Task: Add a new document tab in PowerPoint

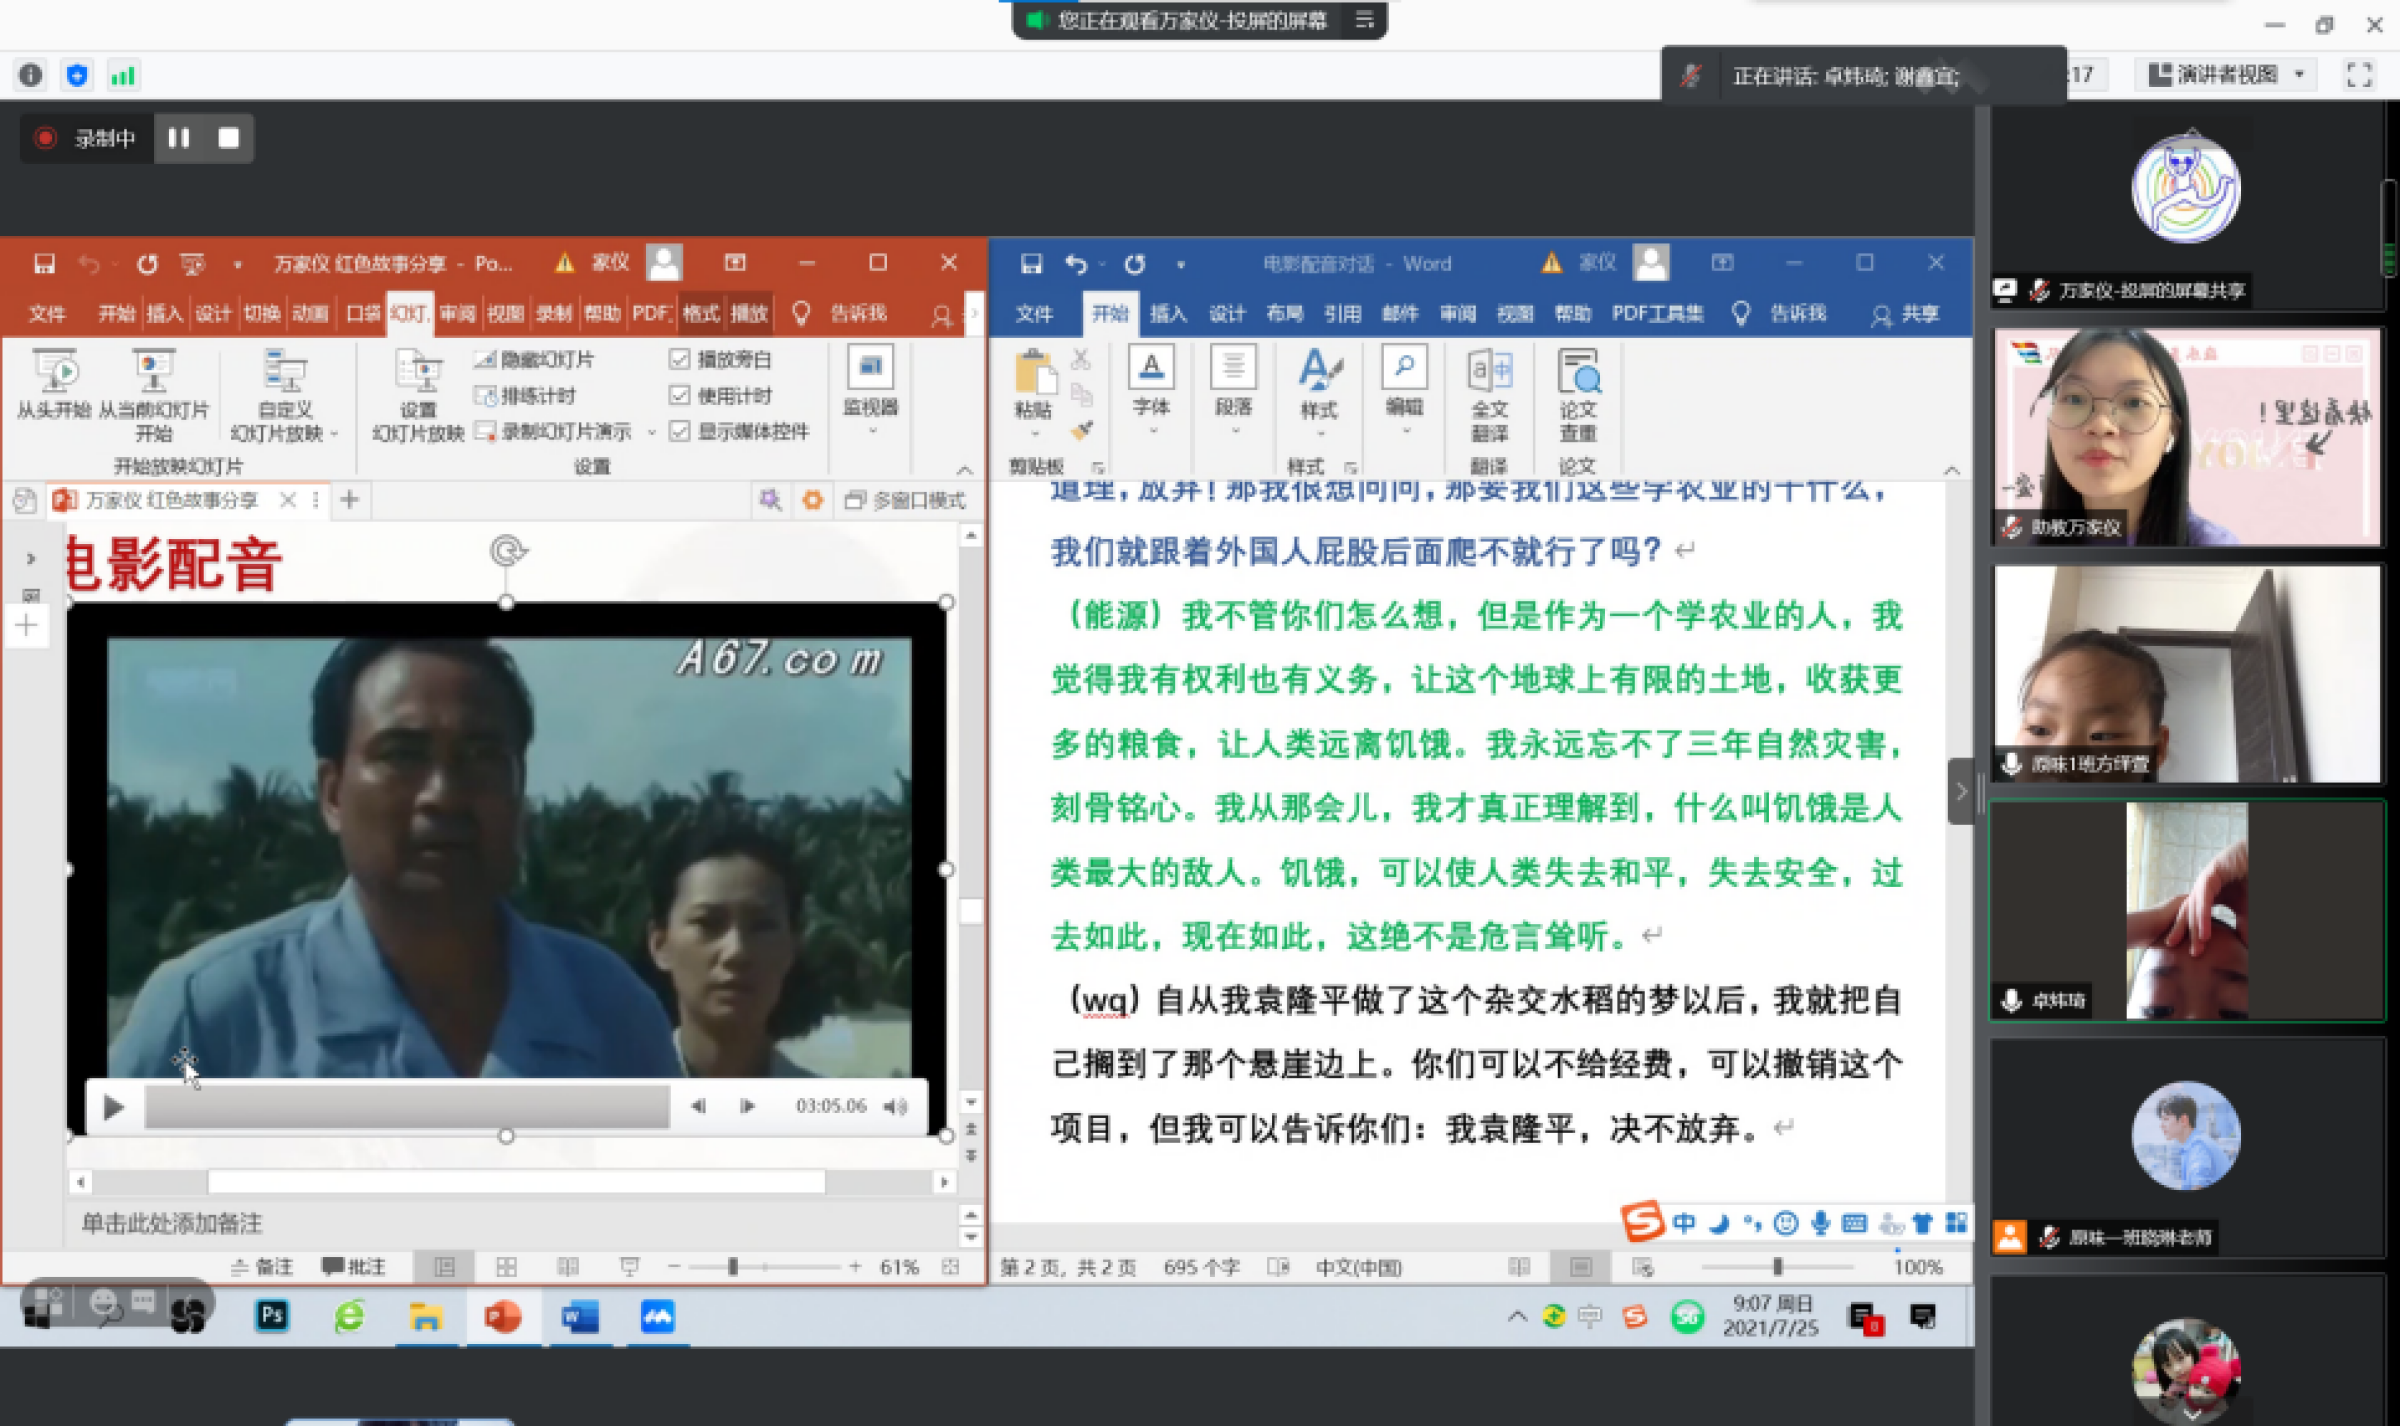Action: tap(349, 500)
